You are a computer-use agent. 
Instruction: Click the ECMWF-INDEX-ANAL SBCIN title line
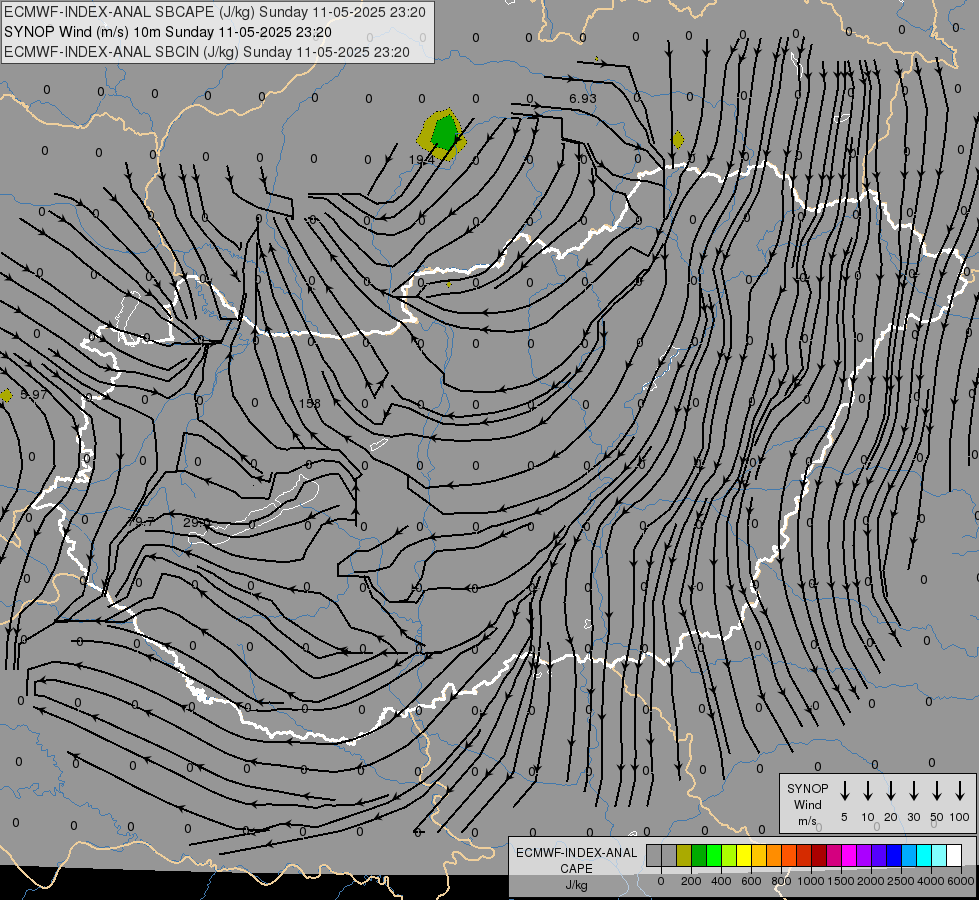point(207,52)
